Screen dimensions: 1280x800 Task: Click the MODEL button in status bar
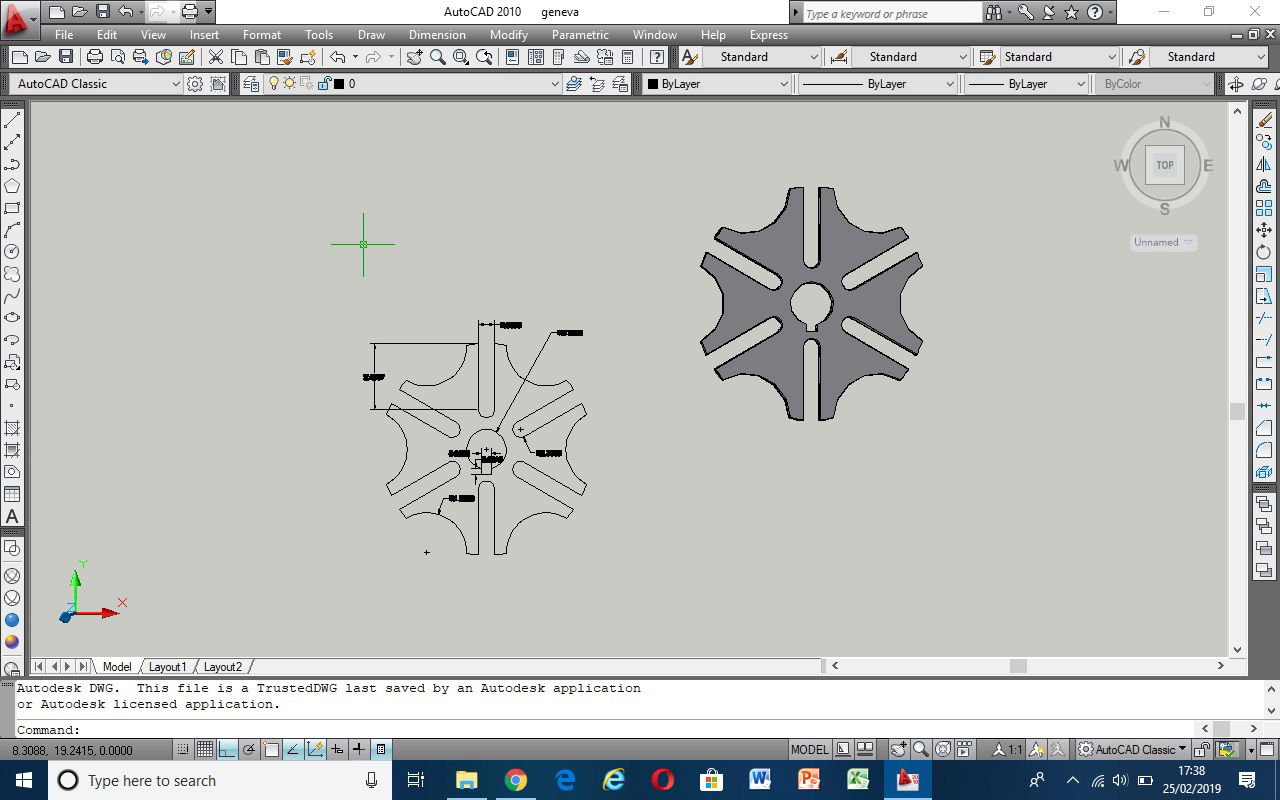click(809, 749)
